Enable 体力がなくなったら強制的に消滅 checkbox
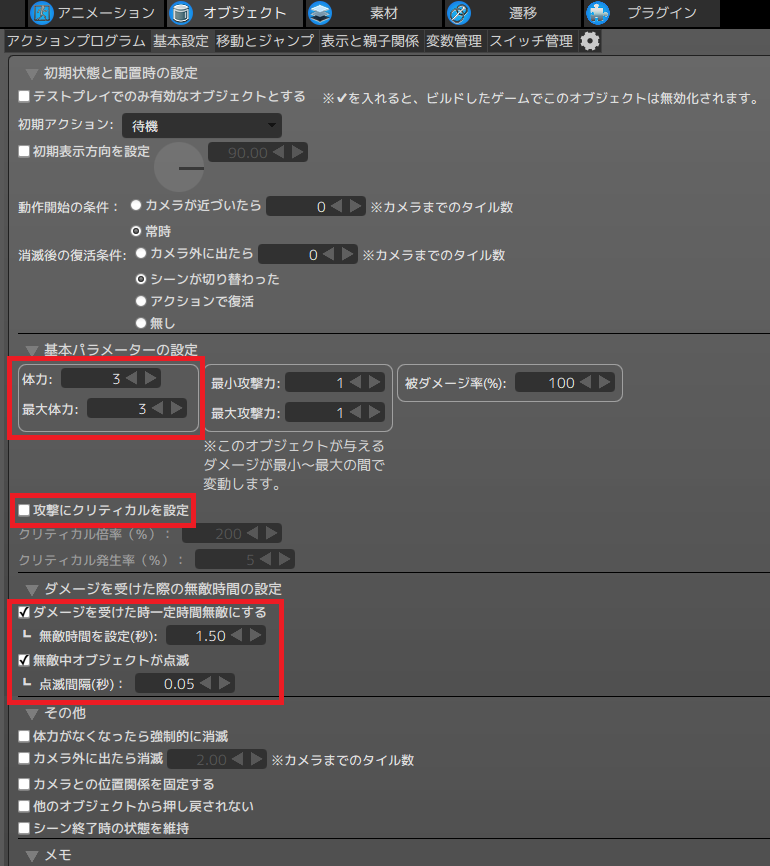This screenshot has height=866, width=770. pos(24,736)
